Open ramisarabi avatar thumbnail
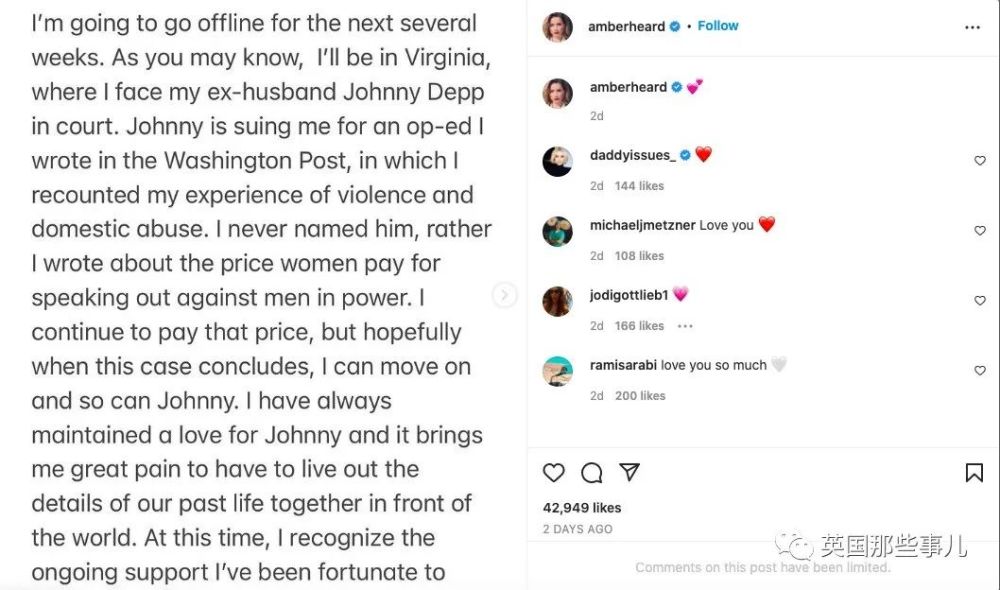Screen dimensions: 1000x590 click(557, 371)
